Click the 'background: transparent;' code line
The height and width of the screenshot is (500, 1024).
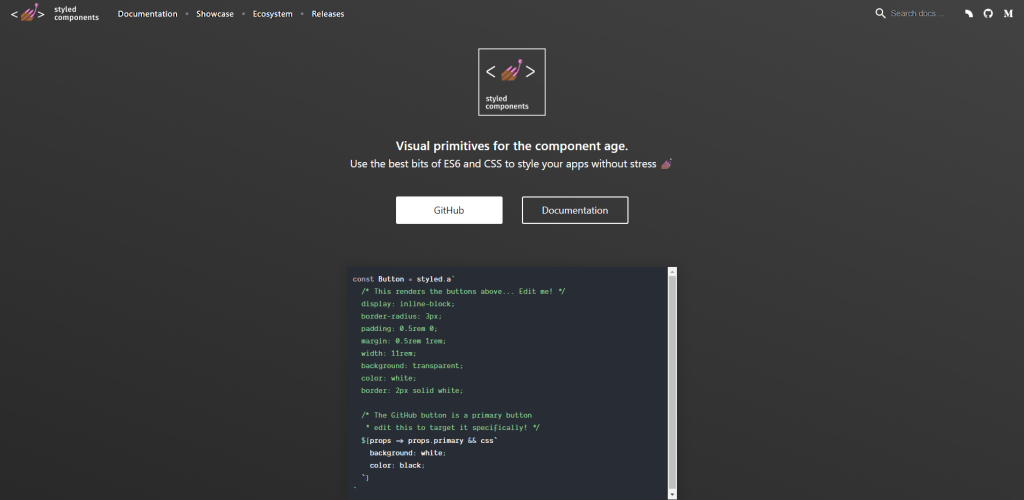[412, 366]
